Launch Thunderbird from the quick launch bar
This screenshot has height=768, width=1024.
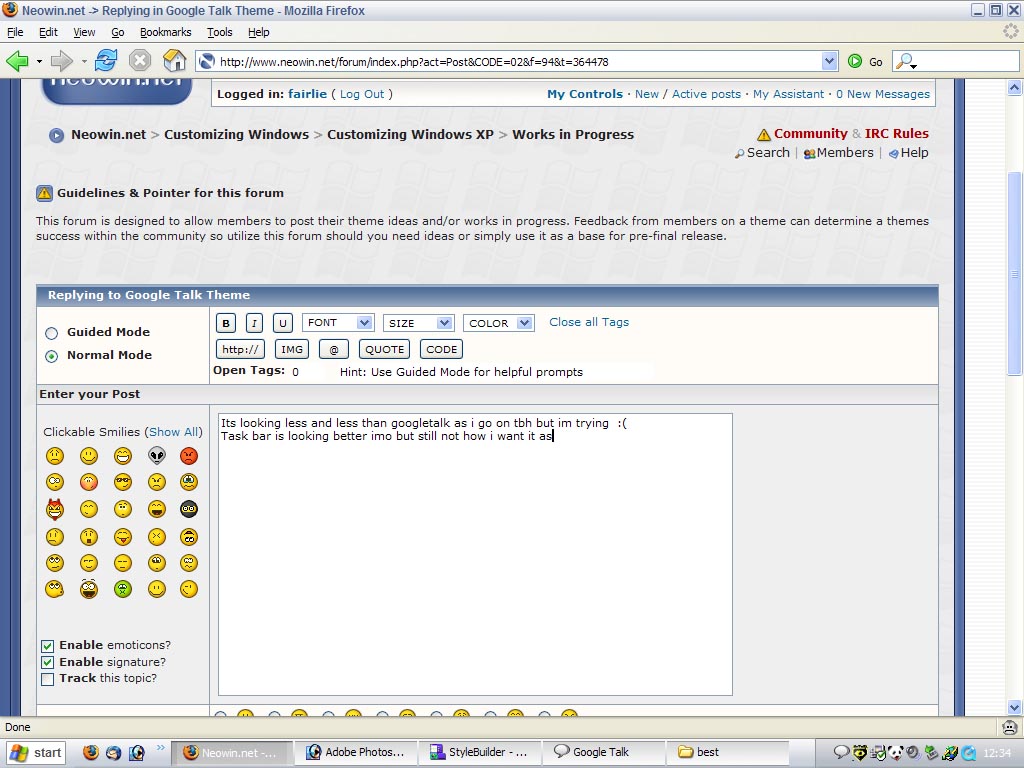[x=113, y=753]
